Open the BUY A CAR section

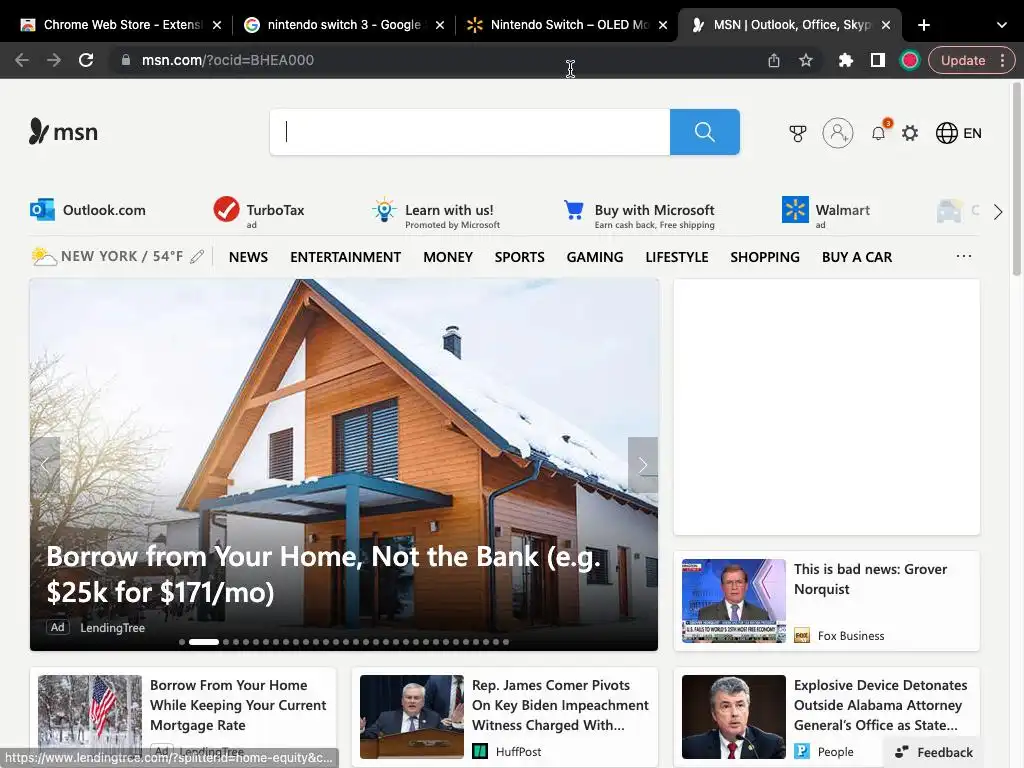tap(857, 257)
